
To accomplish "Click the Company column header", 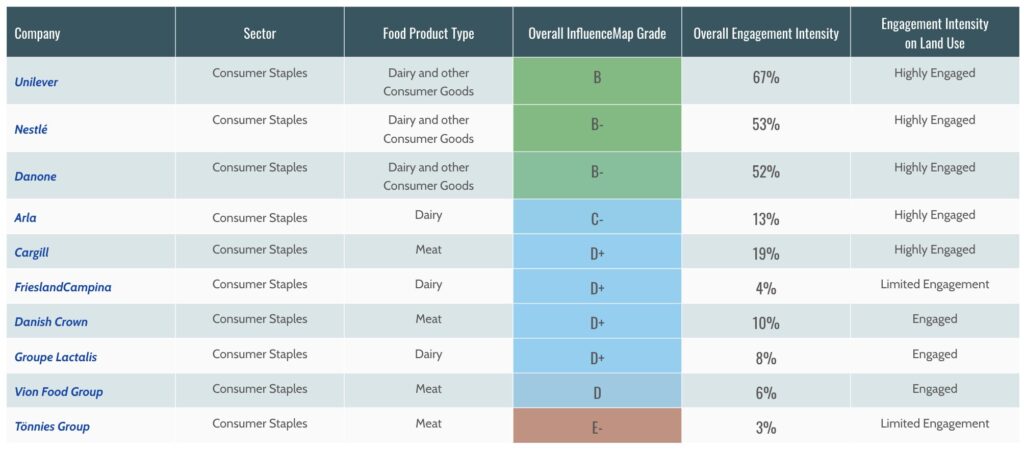I will click(37, 33).
